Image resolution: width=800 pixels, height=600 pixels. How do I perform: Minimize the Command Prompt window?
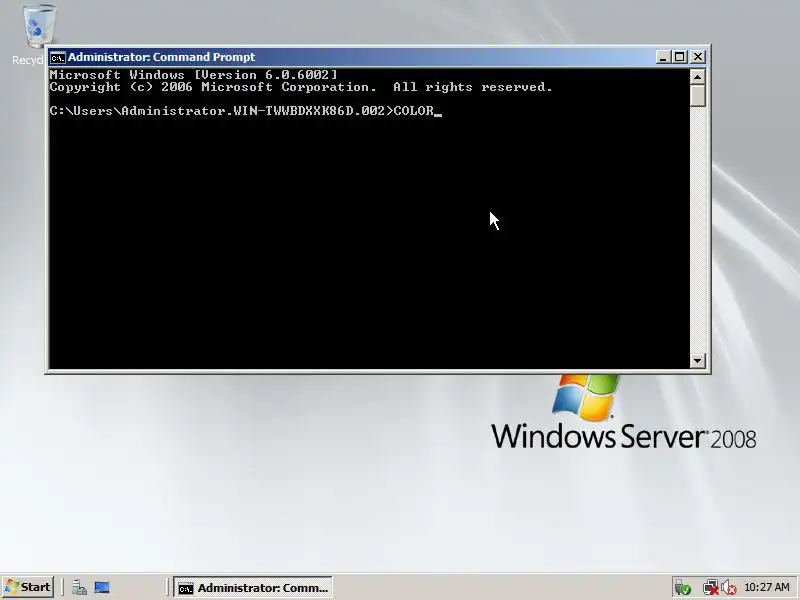tap(662, 57)
